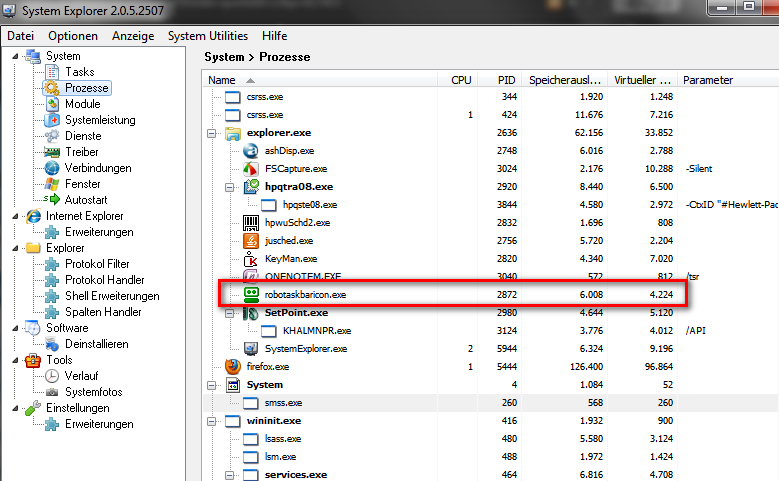Click the Deinstallieren icon under Software

point(52,344)
